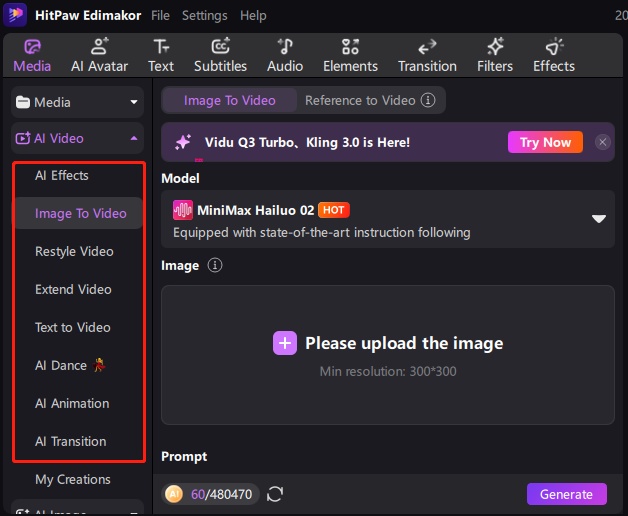Screen dimensions: 628x516
Task: Open the Media toolbar tab
Action: pyautogui.click(x=32, y=56)
